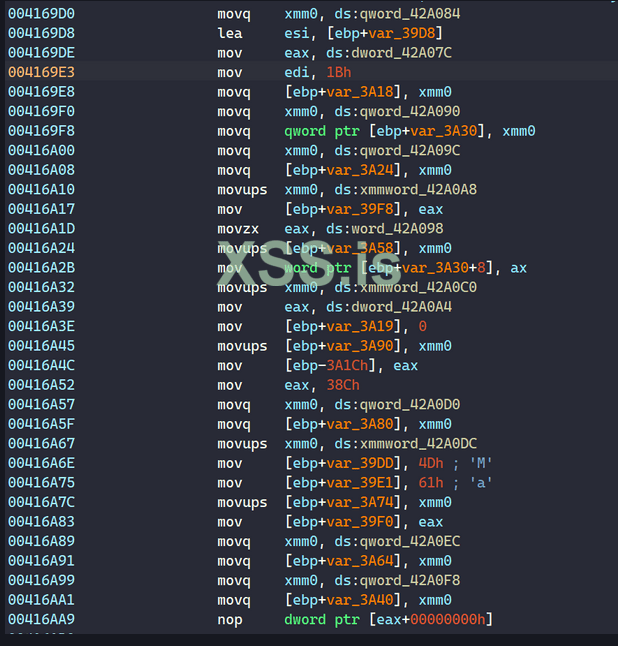The width and height of the screenshot is (618, 646).
Task: Select variable var_3A19
Action: pyautogui.click(x=360, y=327)
